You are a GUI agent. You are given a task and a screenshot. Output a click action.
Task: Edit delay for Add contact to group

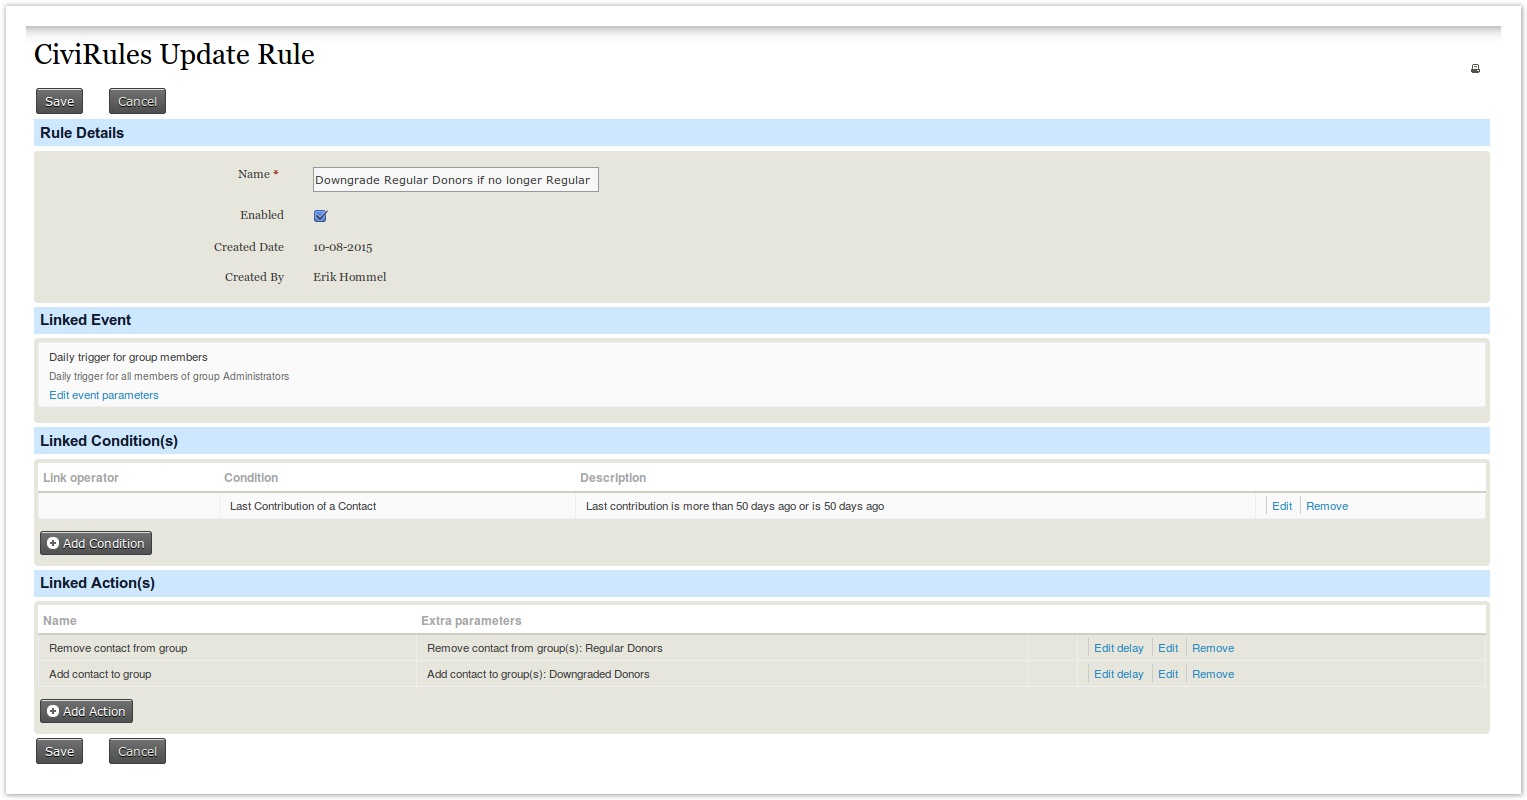pos(1118,674)
